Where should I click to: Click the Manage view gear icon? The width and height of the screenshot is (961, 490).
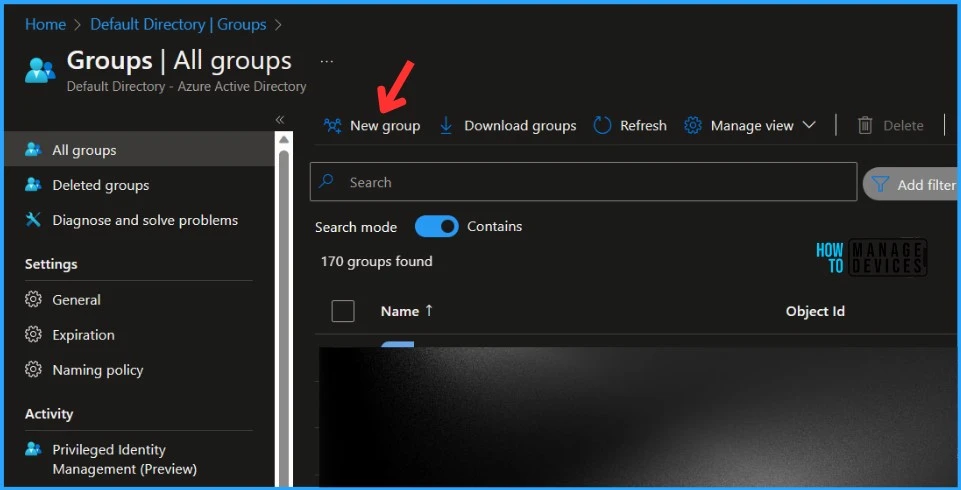tap(693, 126)
